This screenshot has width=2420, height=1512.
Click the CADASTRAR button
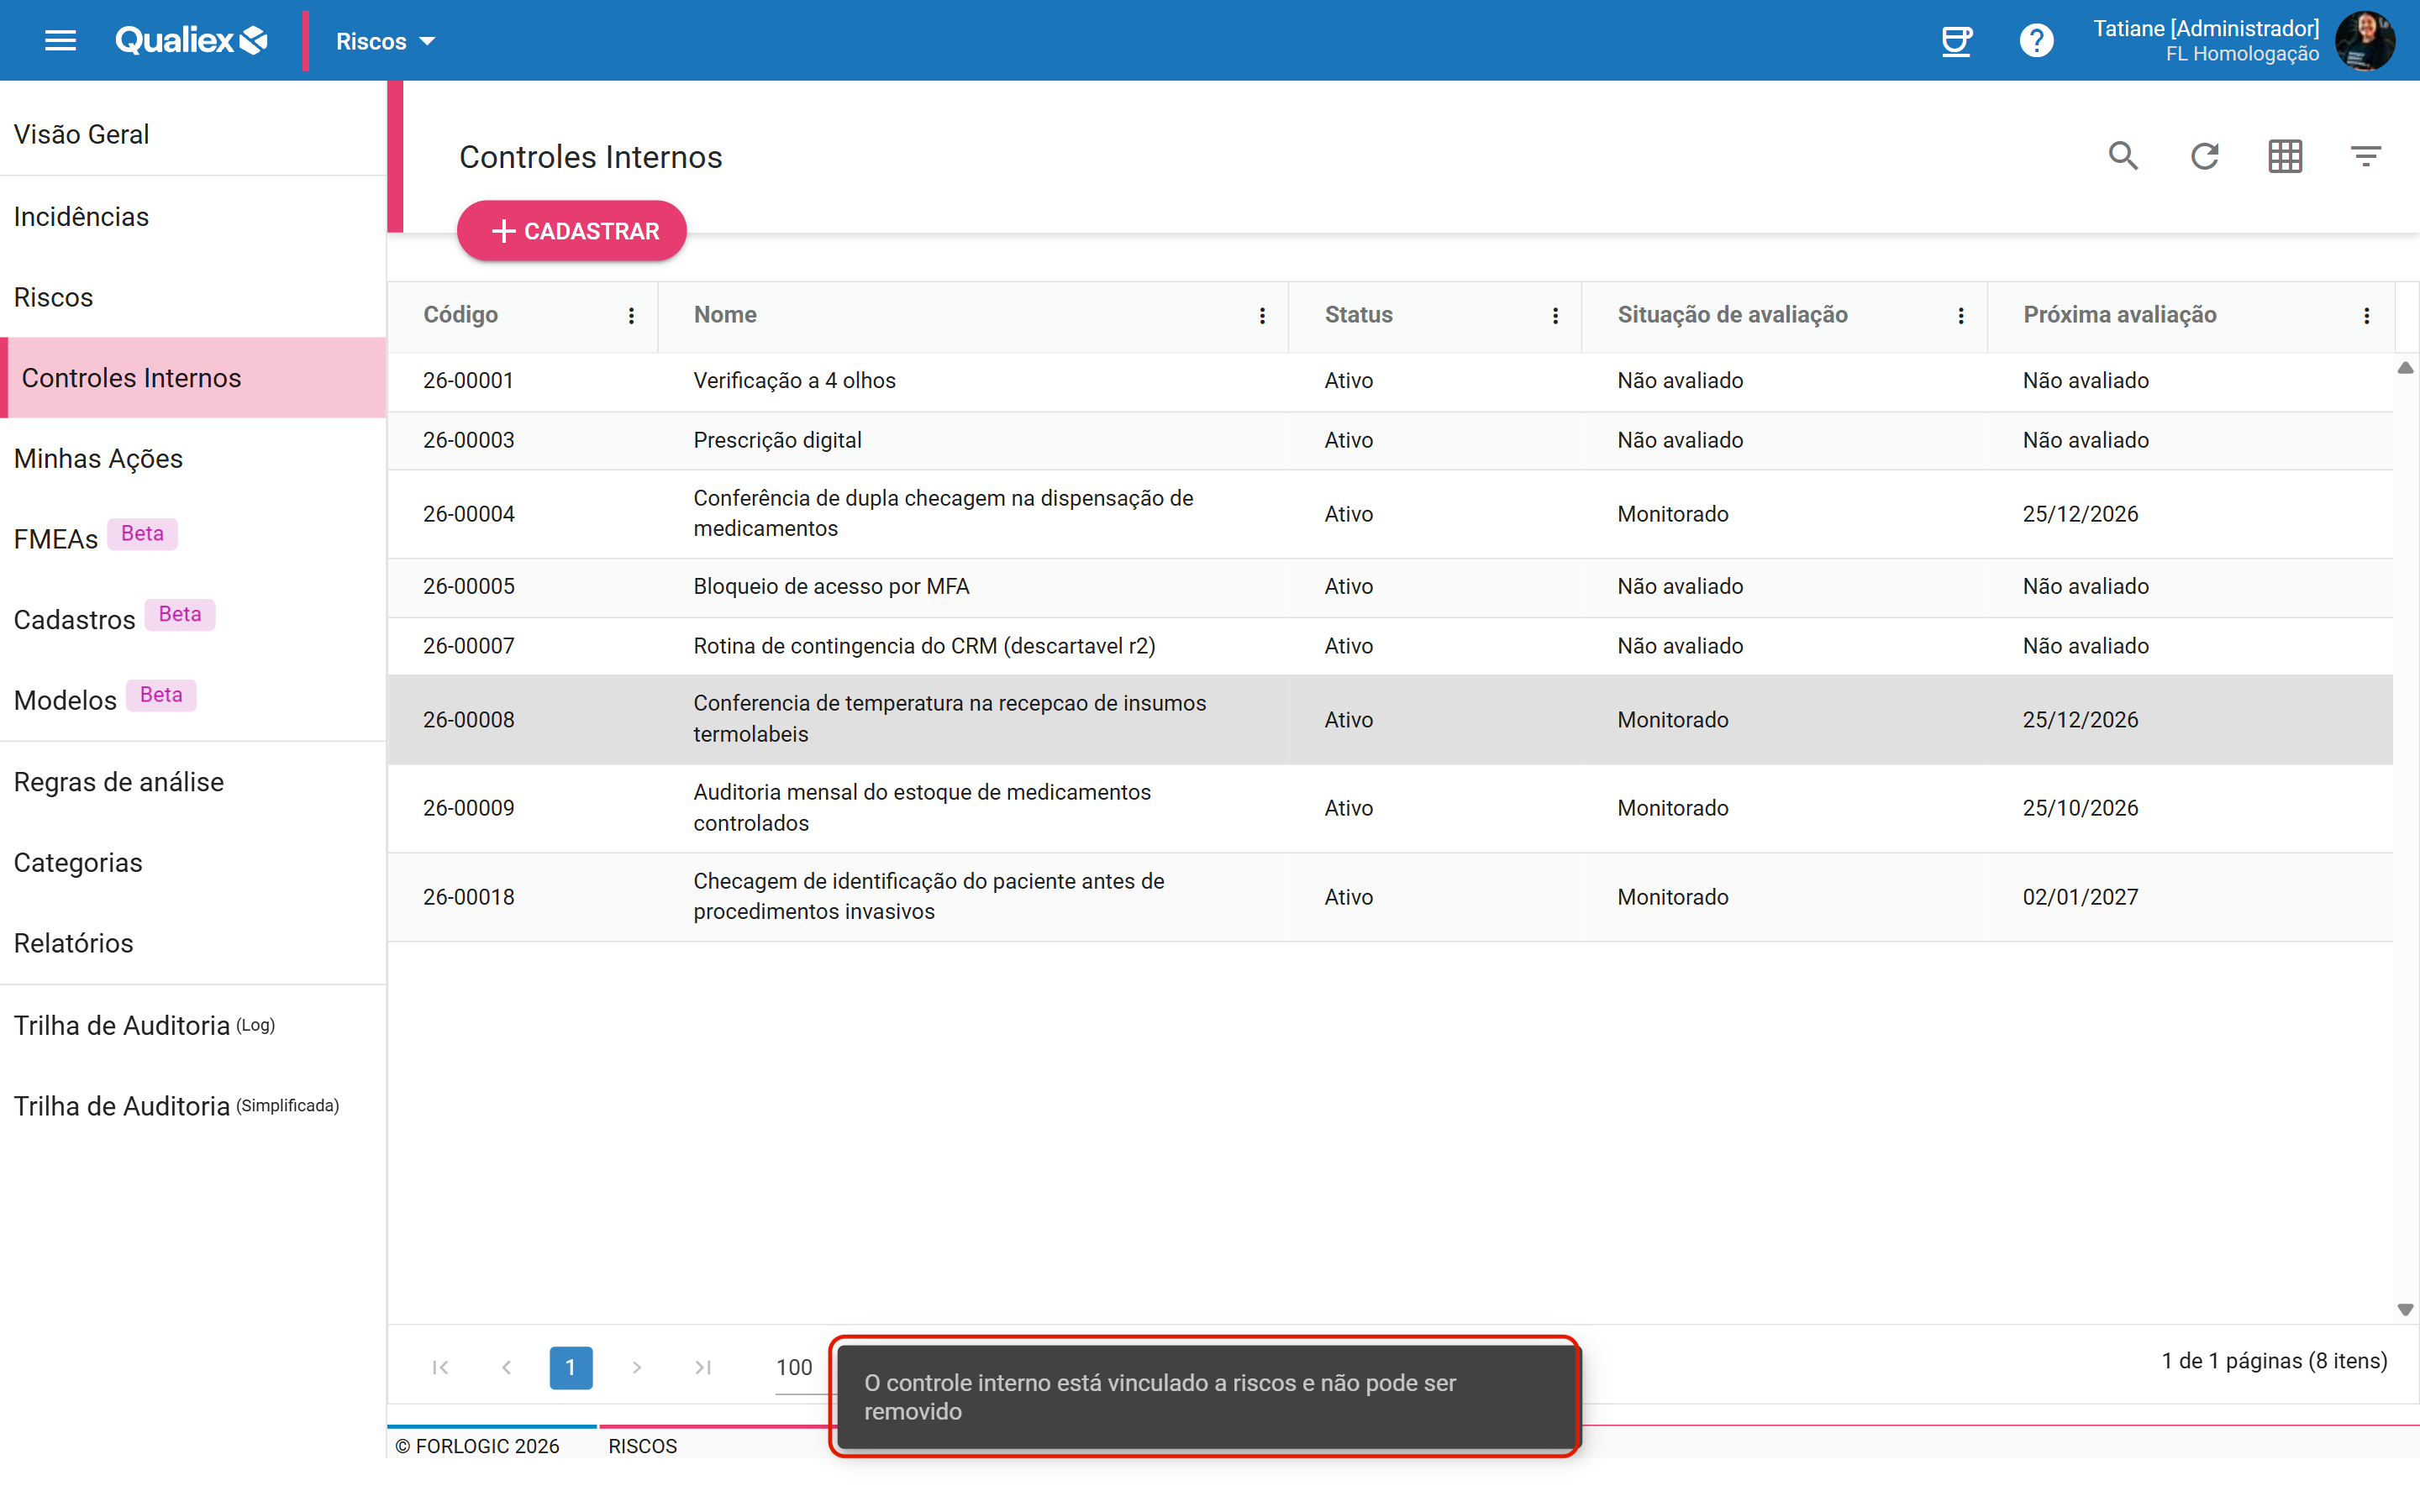[572, 231]
